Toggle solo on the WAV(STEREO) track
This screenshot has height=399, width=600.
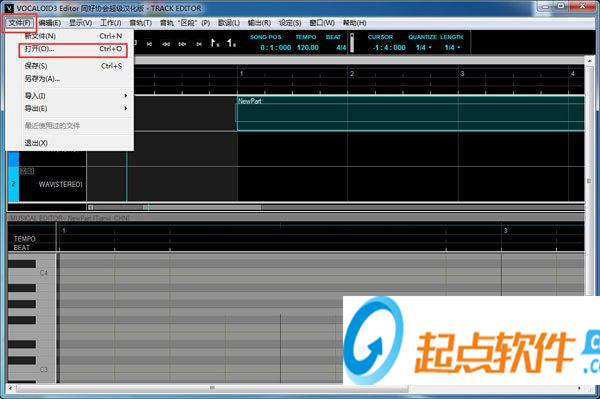point(31,171)
